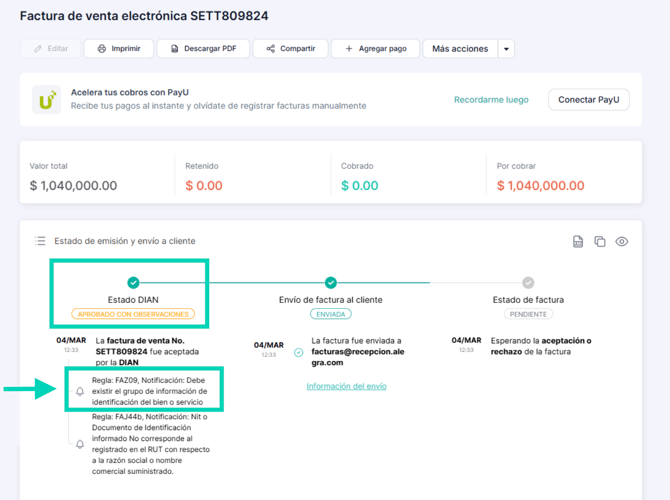Image resolution: width=670 pixels, height=500 pixels.
Task: Click the bell icon next to Regla FAZ09
Action: [80, 392]
